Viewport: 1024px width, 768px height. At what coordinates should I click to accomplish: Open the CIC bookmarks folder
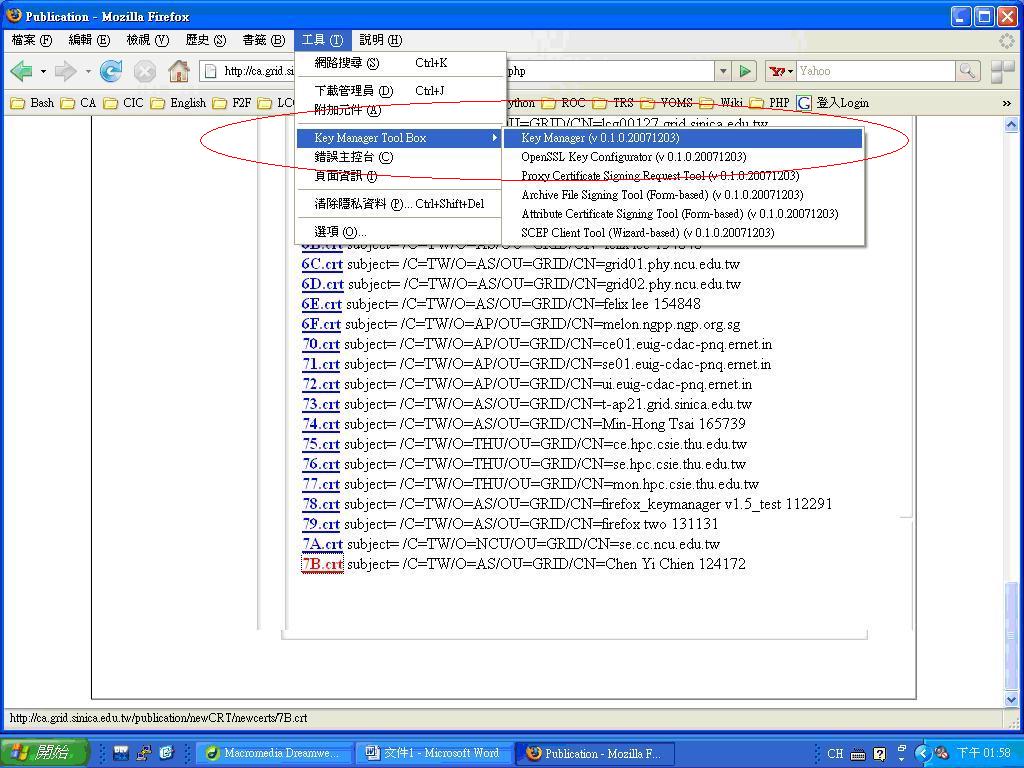(x=123, y=103)
